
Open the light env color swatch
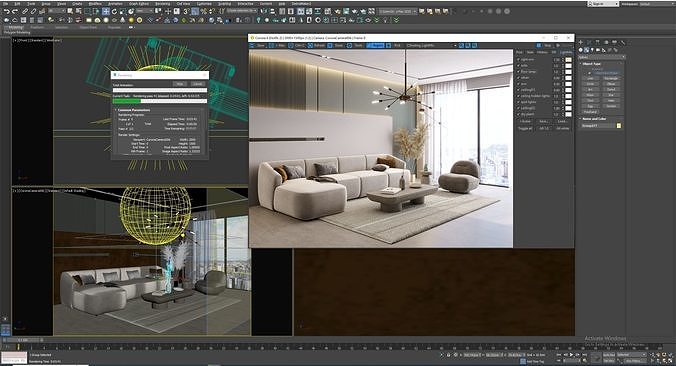tap(569, 59)
